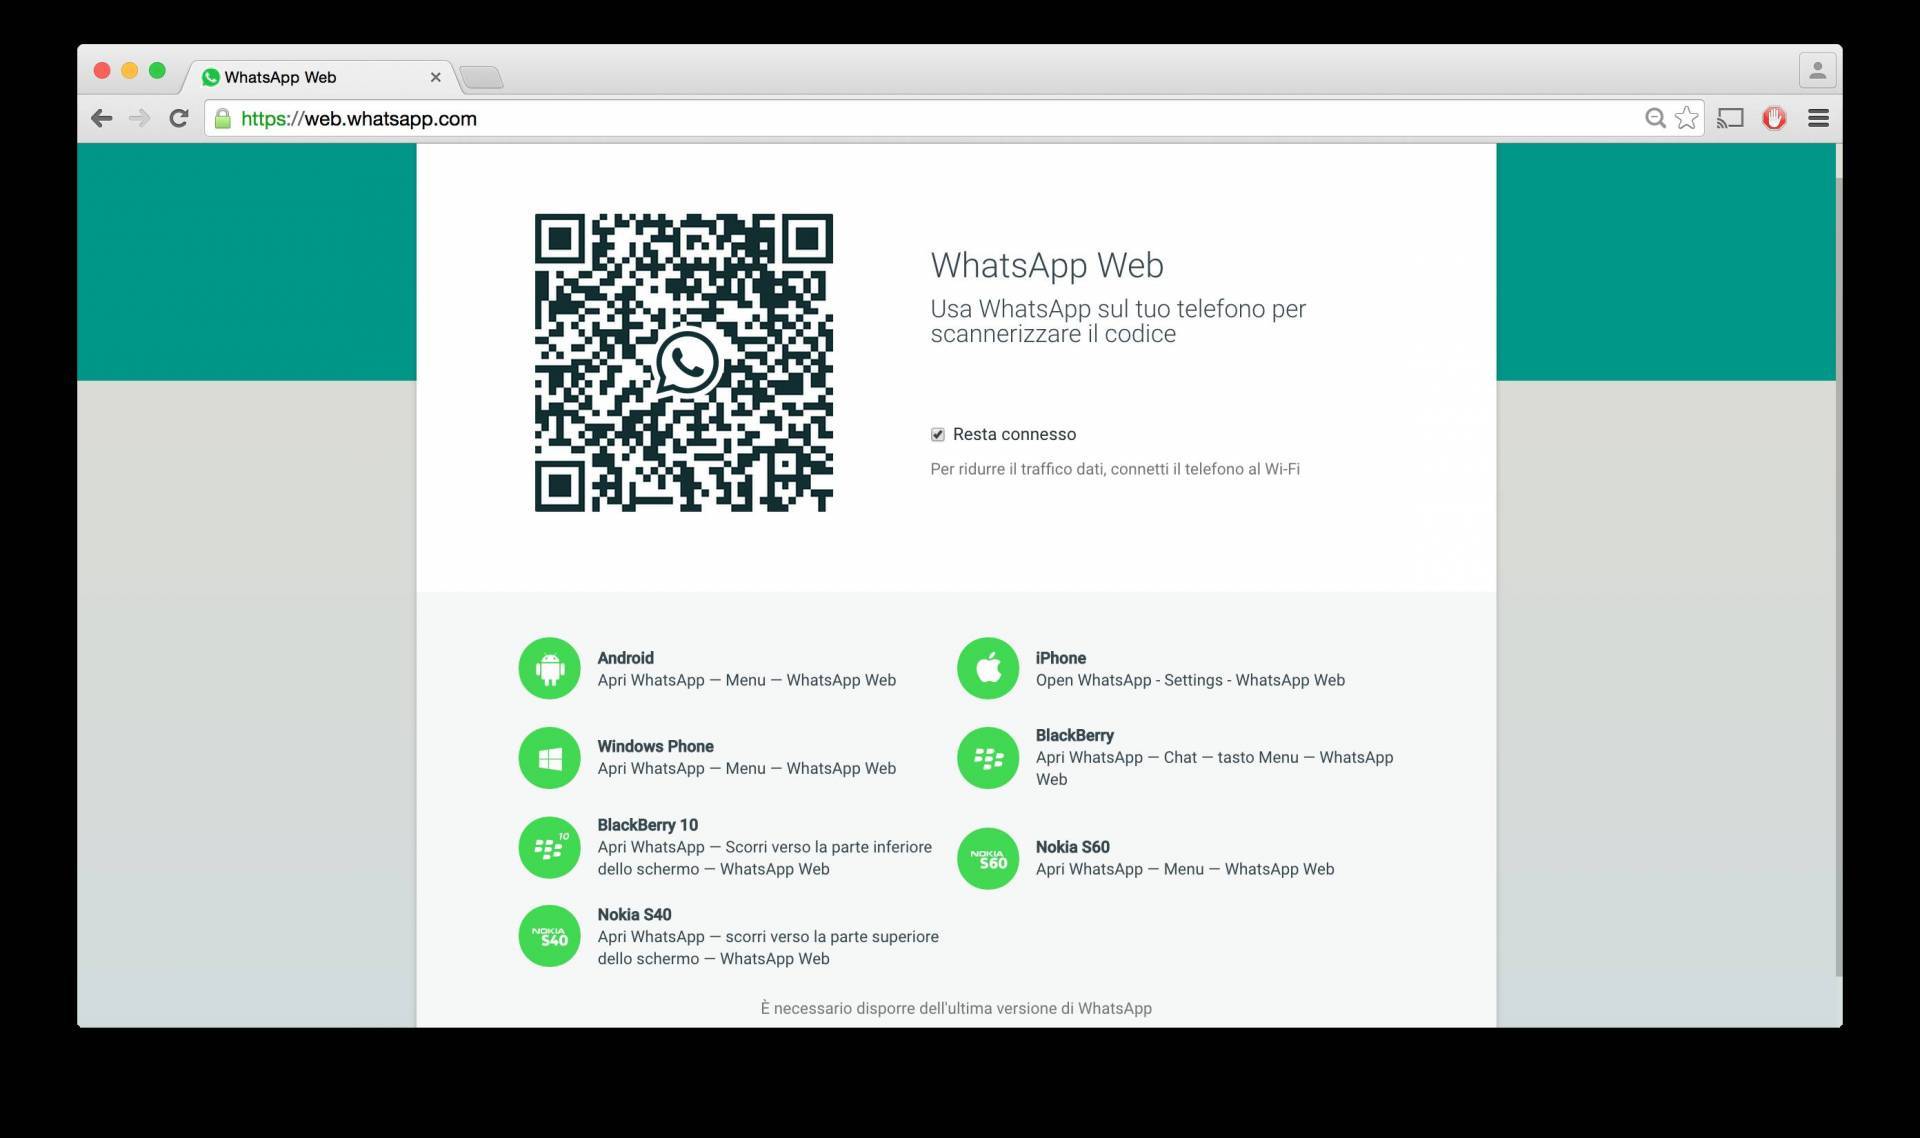Click the Windows Phone logo icon

549,758
